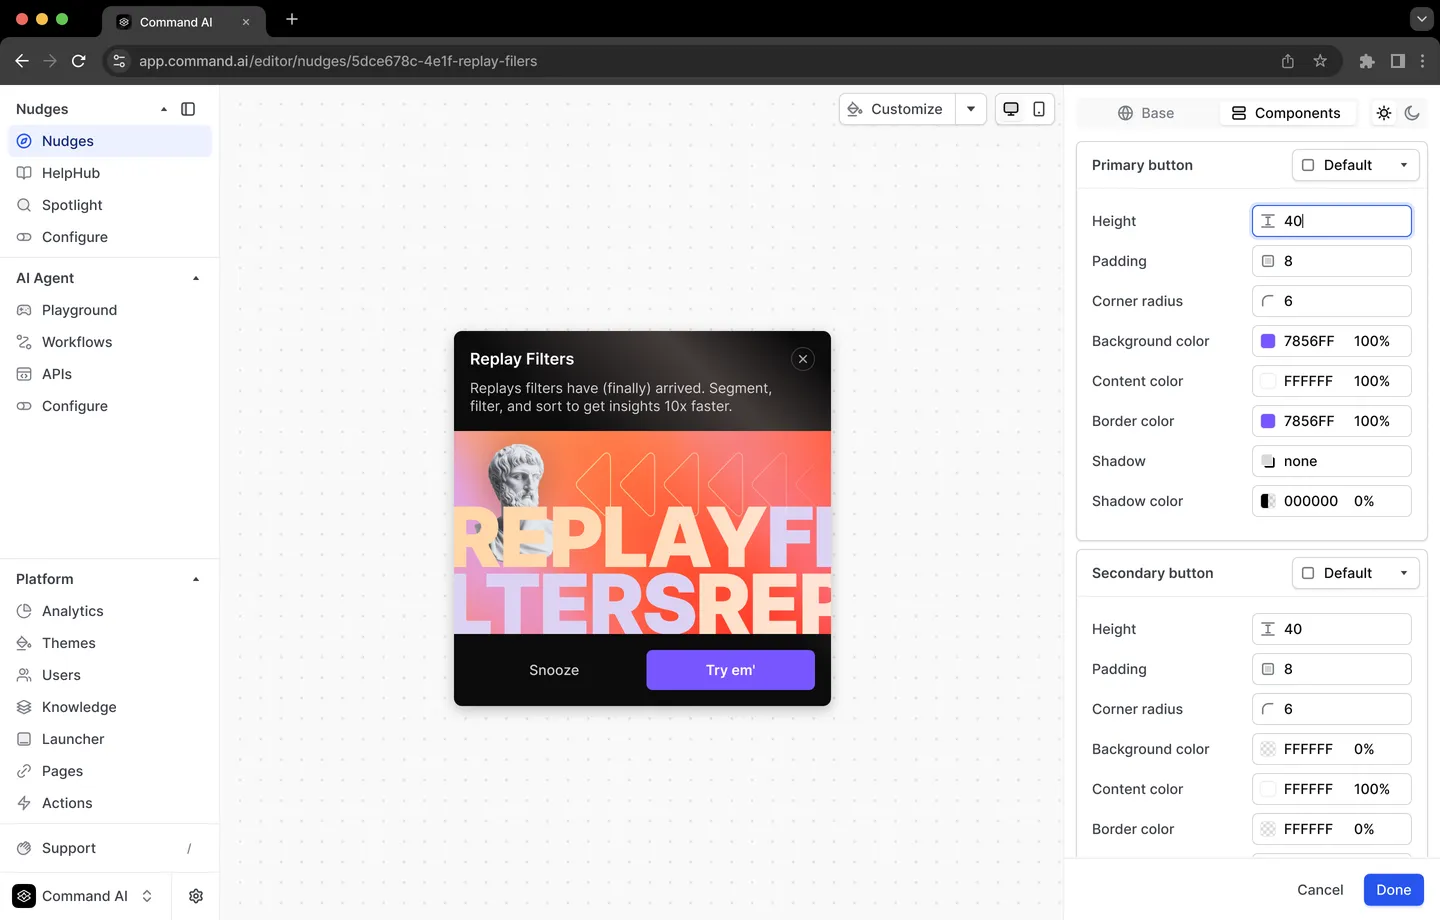This screenshot has width=1440, height=920.
Task: Open Nudges in the sidebar
Action: tap(110, 141)
